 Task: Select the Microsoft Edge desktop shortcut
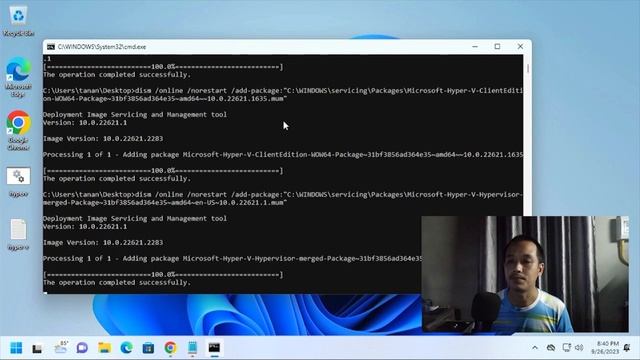click(18, 77)
